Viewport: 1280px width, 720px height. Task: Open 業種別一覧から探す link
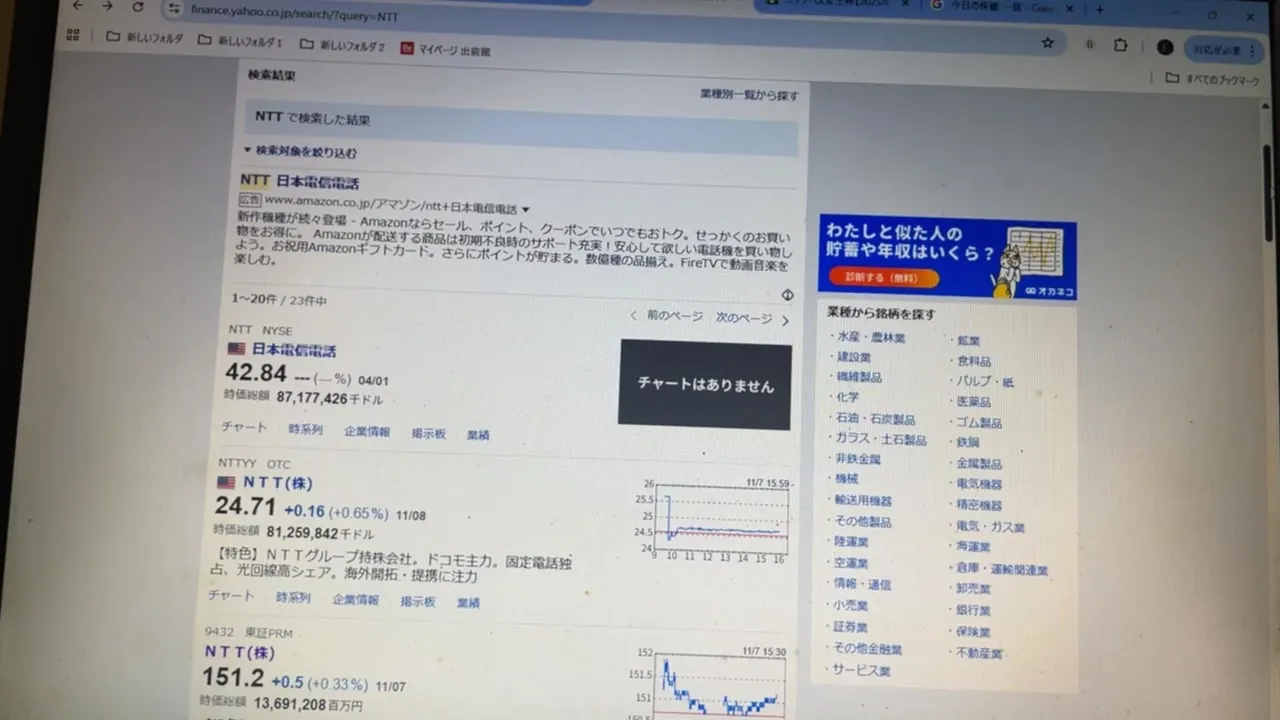(749, 95)
